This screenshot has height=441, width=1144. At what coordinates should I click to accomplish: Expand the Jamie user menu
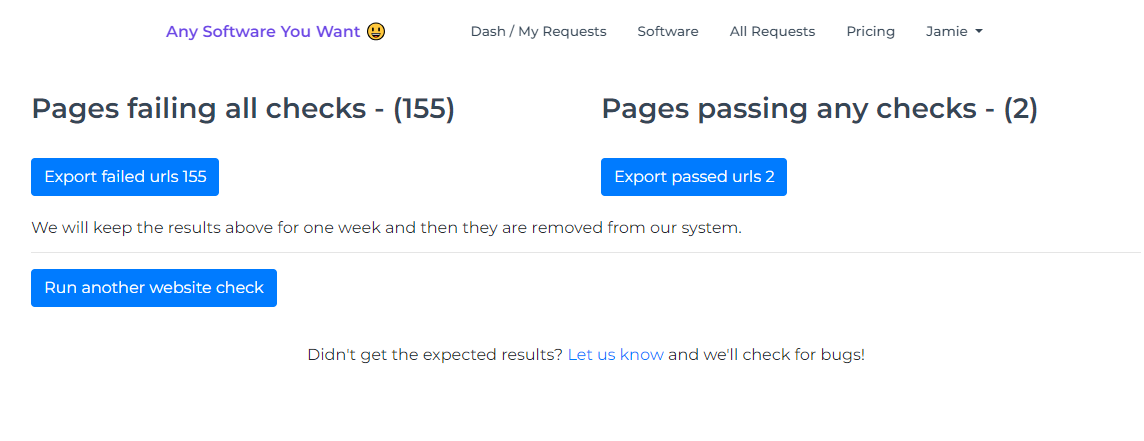954,31
